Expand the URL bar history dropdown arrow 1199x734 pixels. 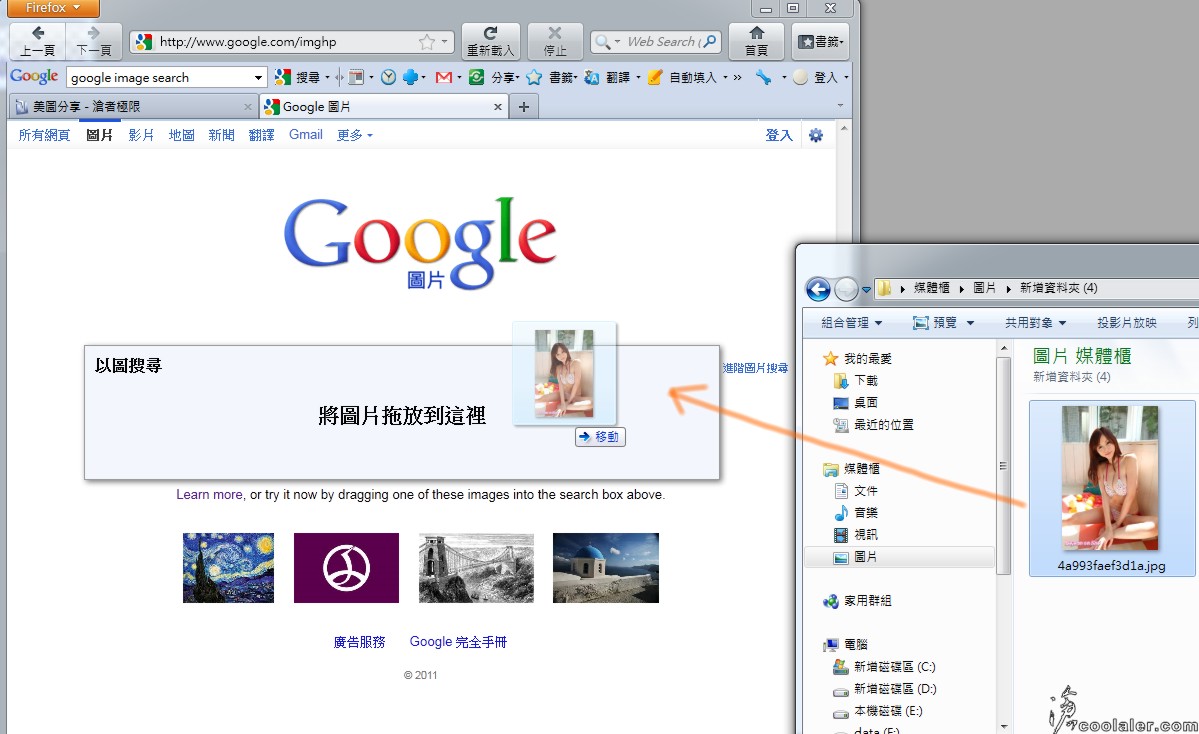click(x=444, y=42)
